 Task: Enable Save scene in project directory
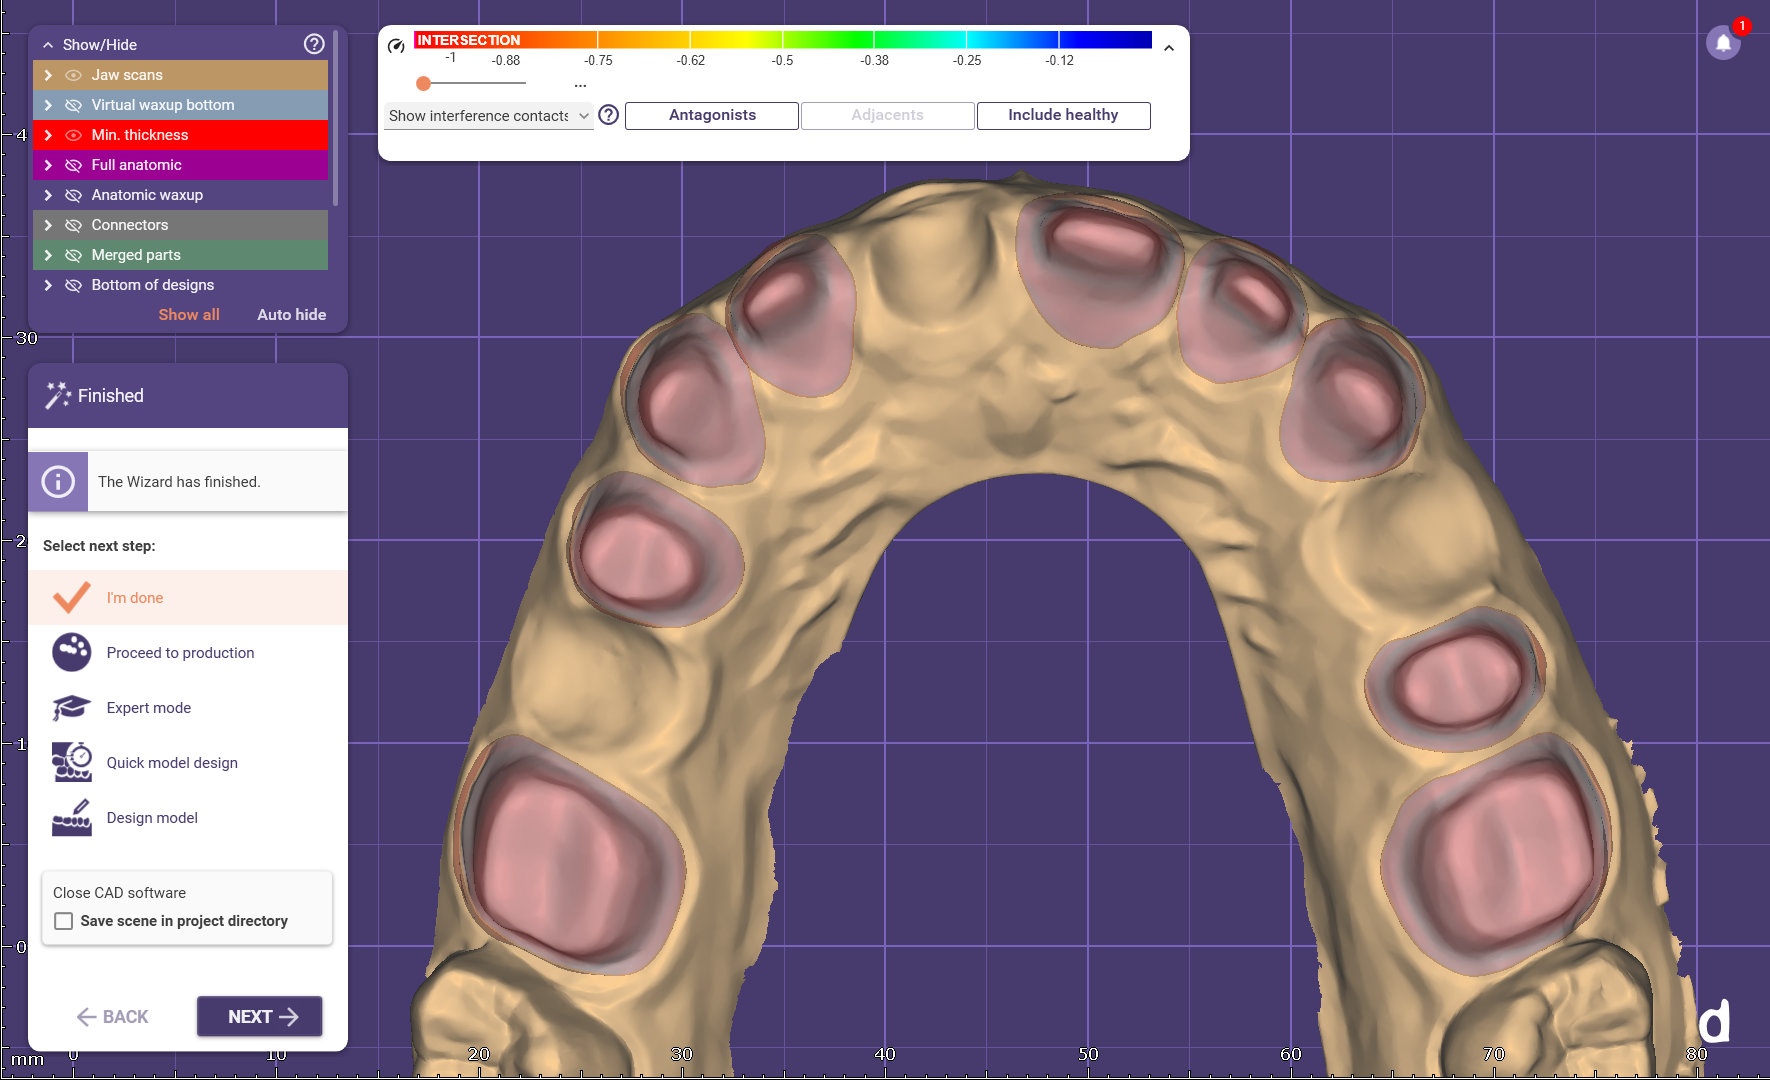point(64,921)
